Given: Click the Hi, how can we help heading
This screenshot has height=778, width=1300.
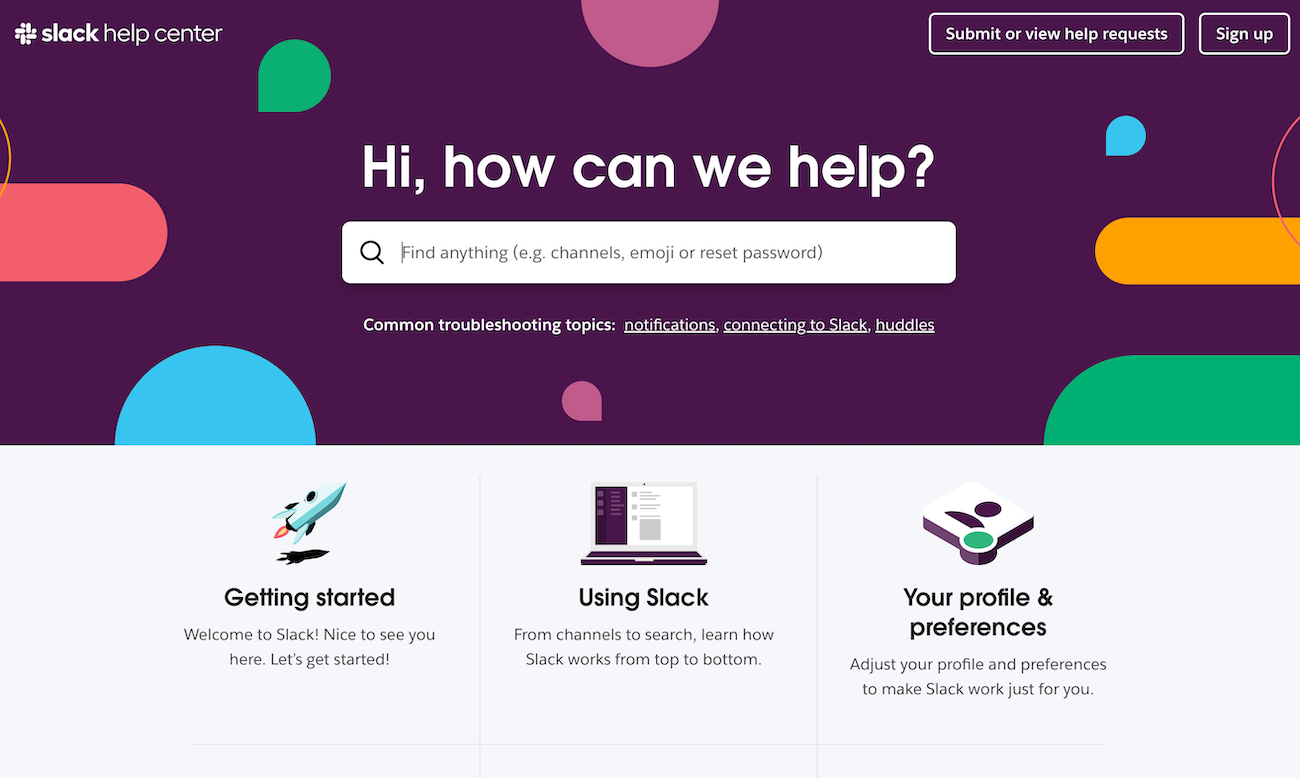Looking at the screenshot, I should click(x=648, y=167).
